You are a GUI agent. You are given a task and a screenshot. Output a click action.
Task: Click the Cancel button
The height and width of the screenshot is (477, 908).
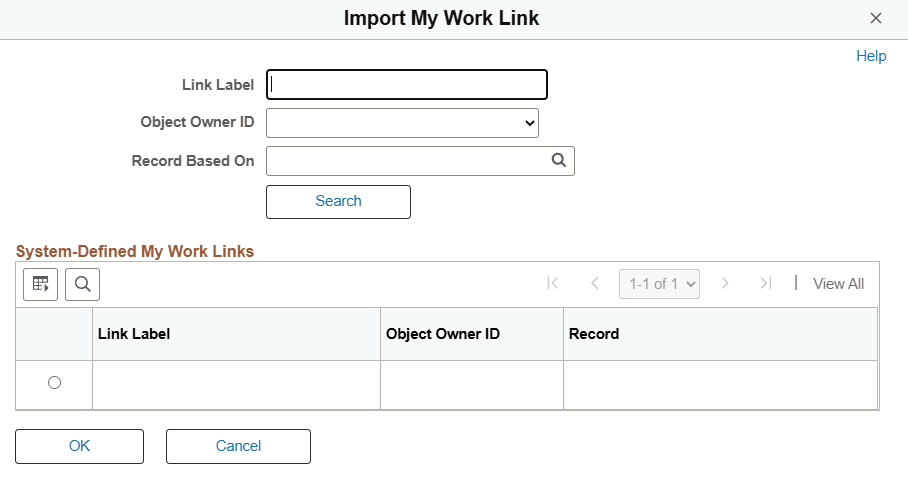click(238, 446)
